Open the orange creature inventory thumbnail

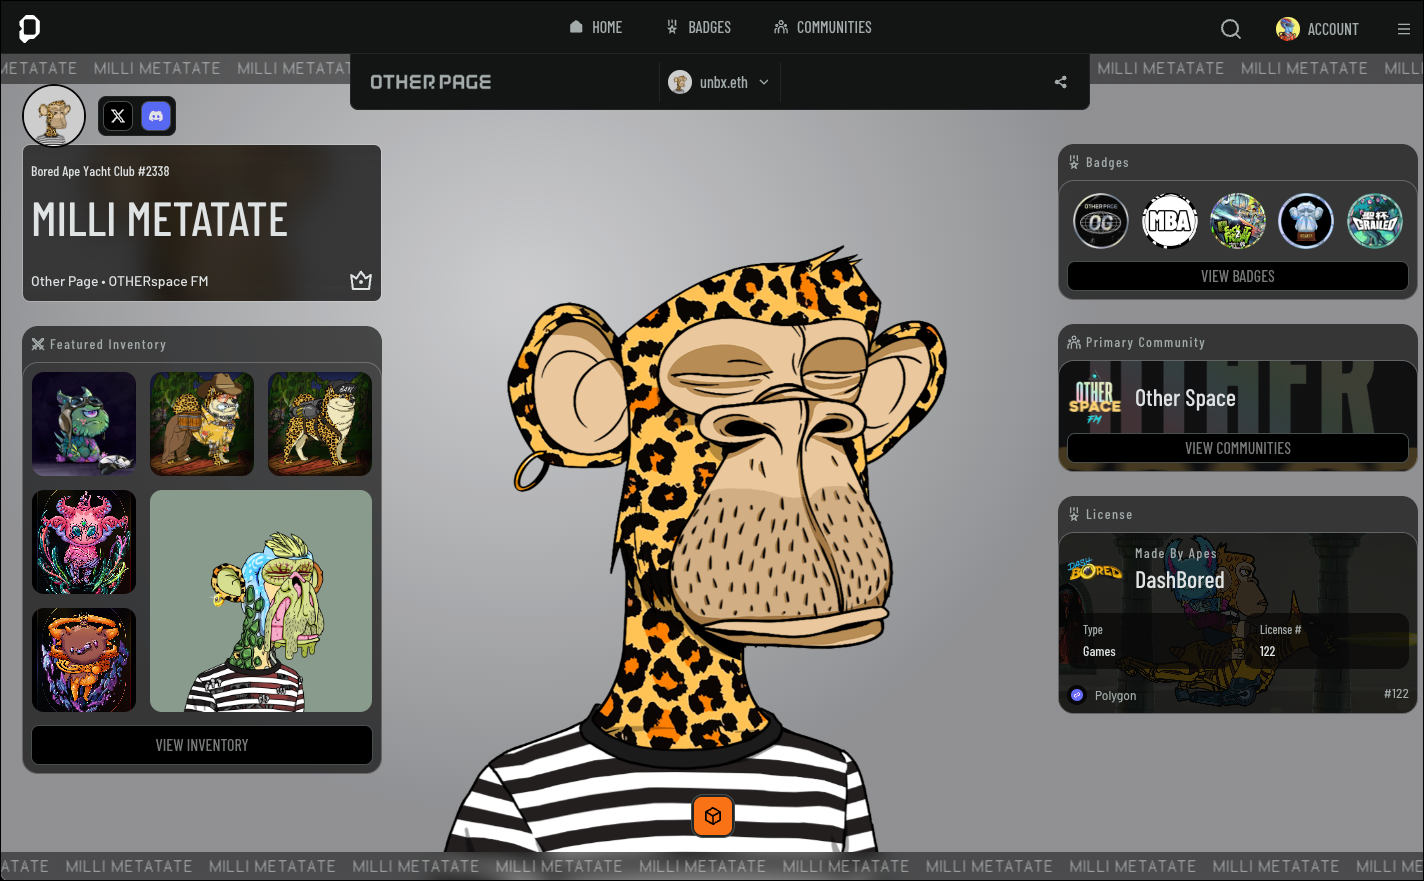tap(84, 660)
